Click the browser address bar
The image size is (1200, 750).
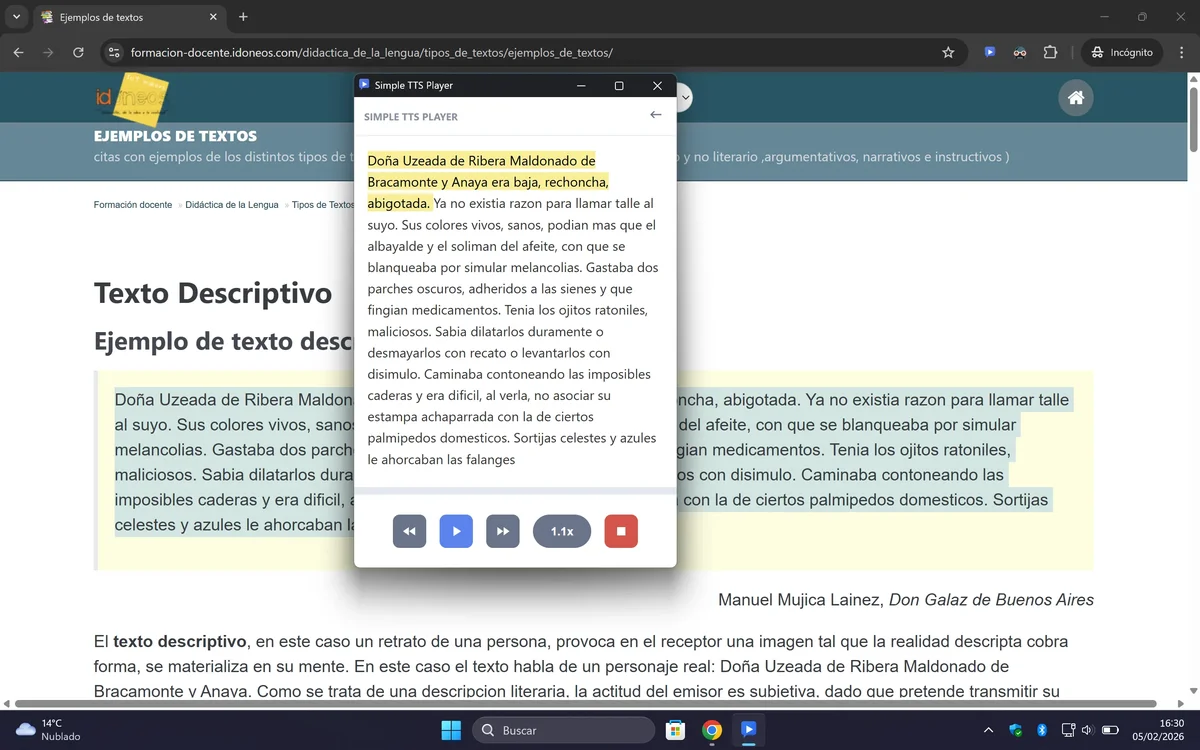[400, 52]
